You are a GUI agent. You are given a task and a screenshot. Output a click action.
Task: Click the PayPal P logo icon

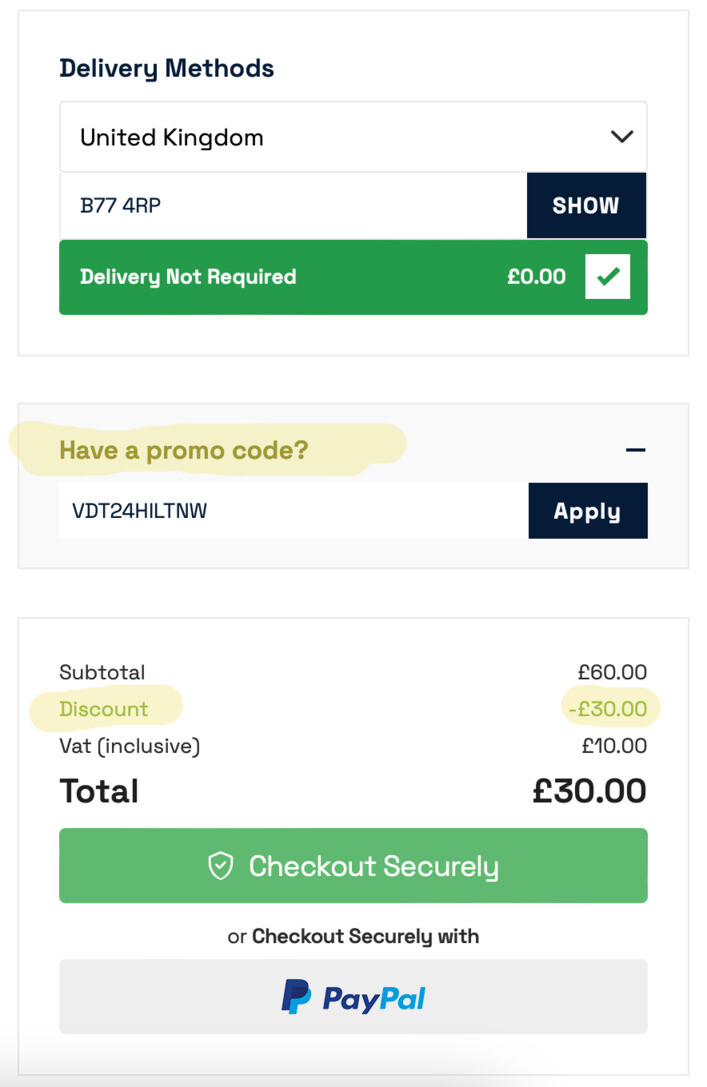point(296,997)
